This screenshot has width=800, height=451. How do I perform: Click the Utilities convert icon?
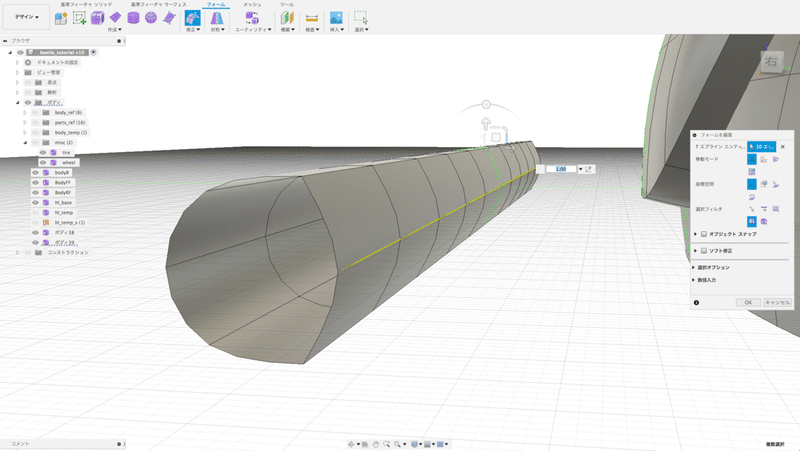pyautogui.click(x=252, y=18)
